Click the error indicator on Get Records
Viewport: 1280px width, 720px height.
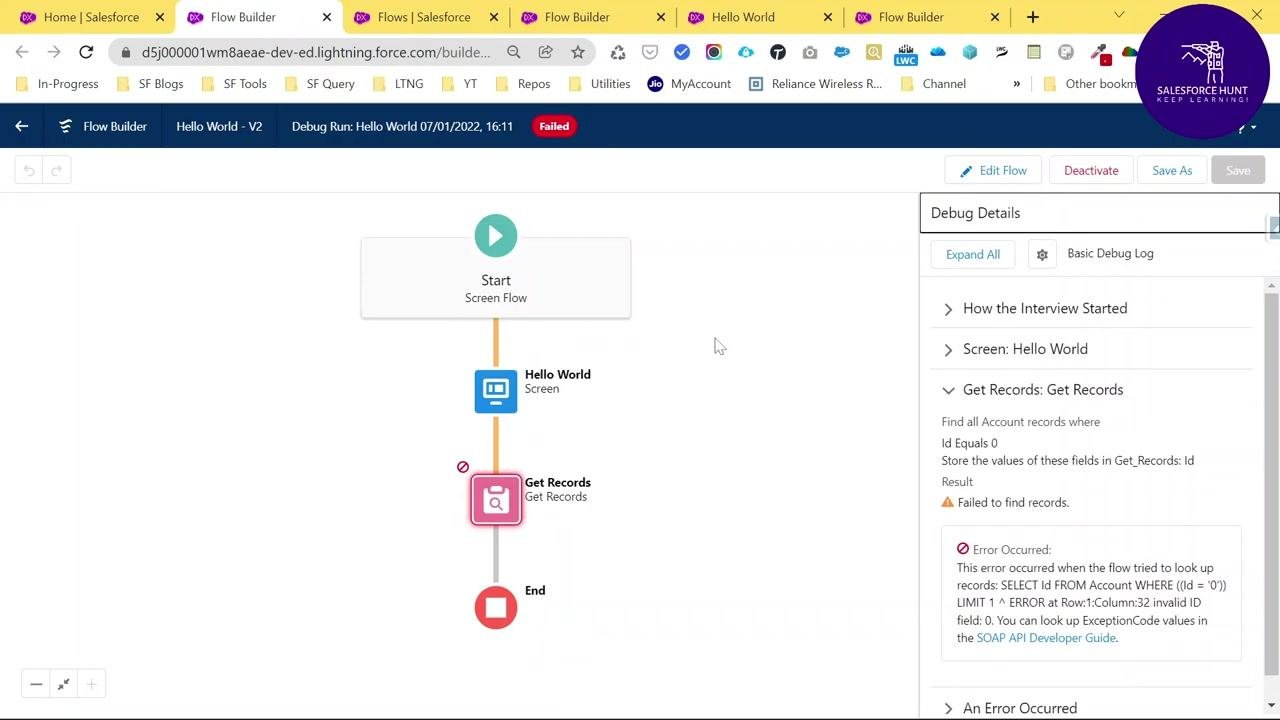pyautogui.click(x=463, y=467)
